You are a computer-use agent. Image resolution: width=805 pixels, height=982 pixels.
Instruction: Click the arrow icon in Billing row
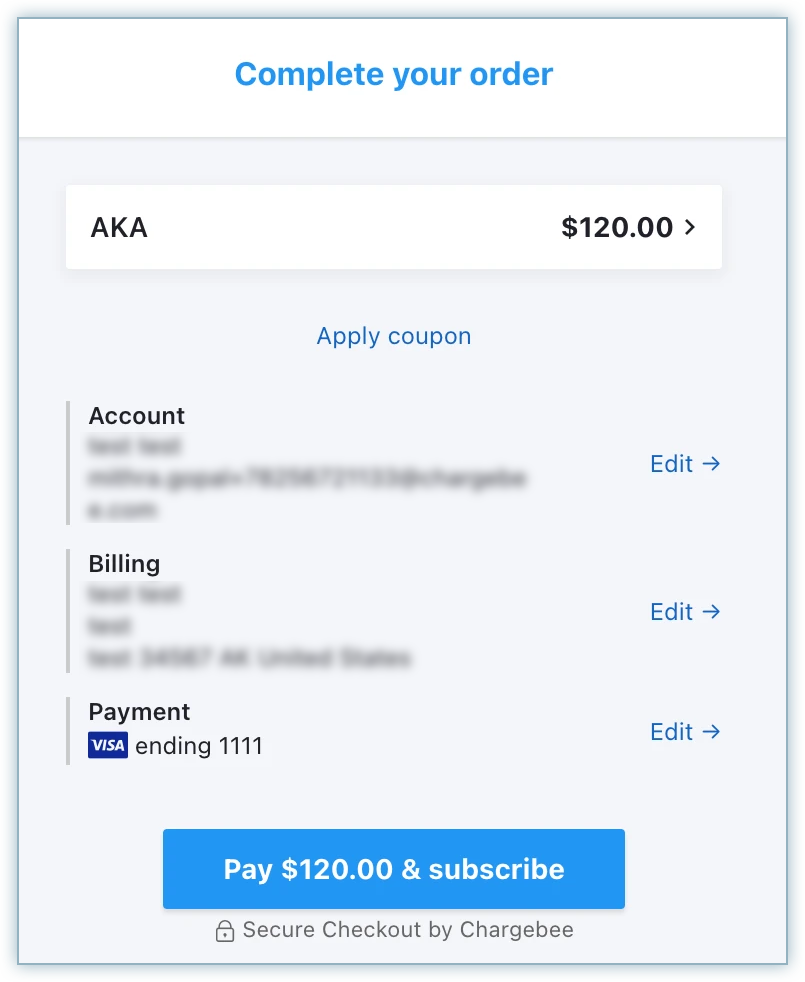point(711,612)
